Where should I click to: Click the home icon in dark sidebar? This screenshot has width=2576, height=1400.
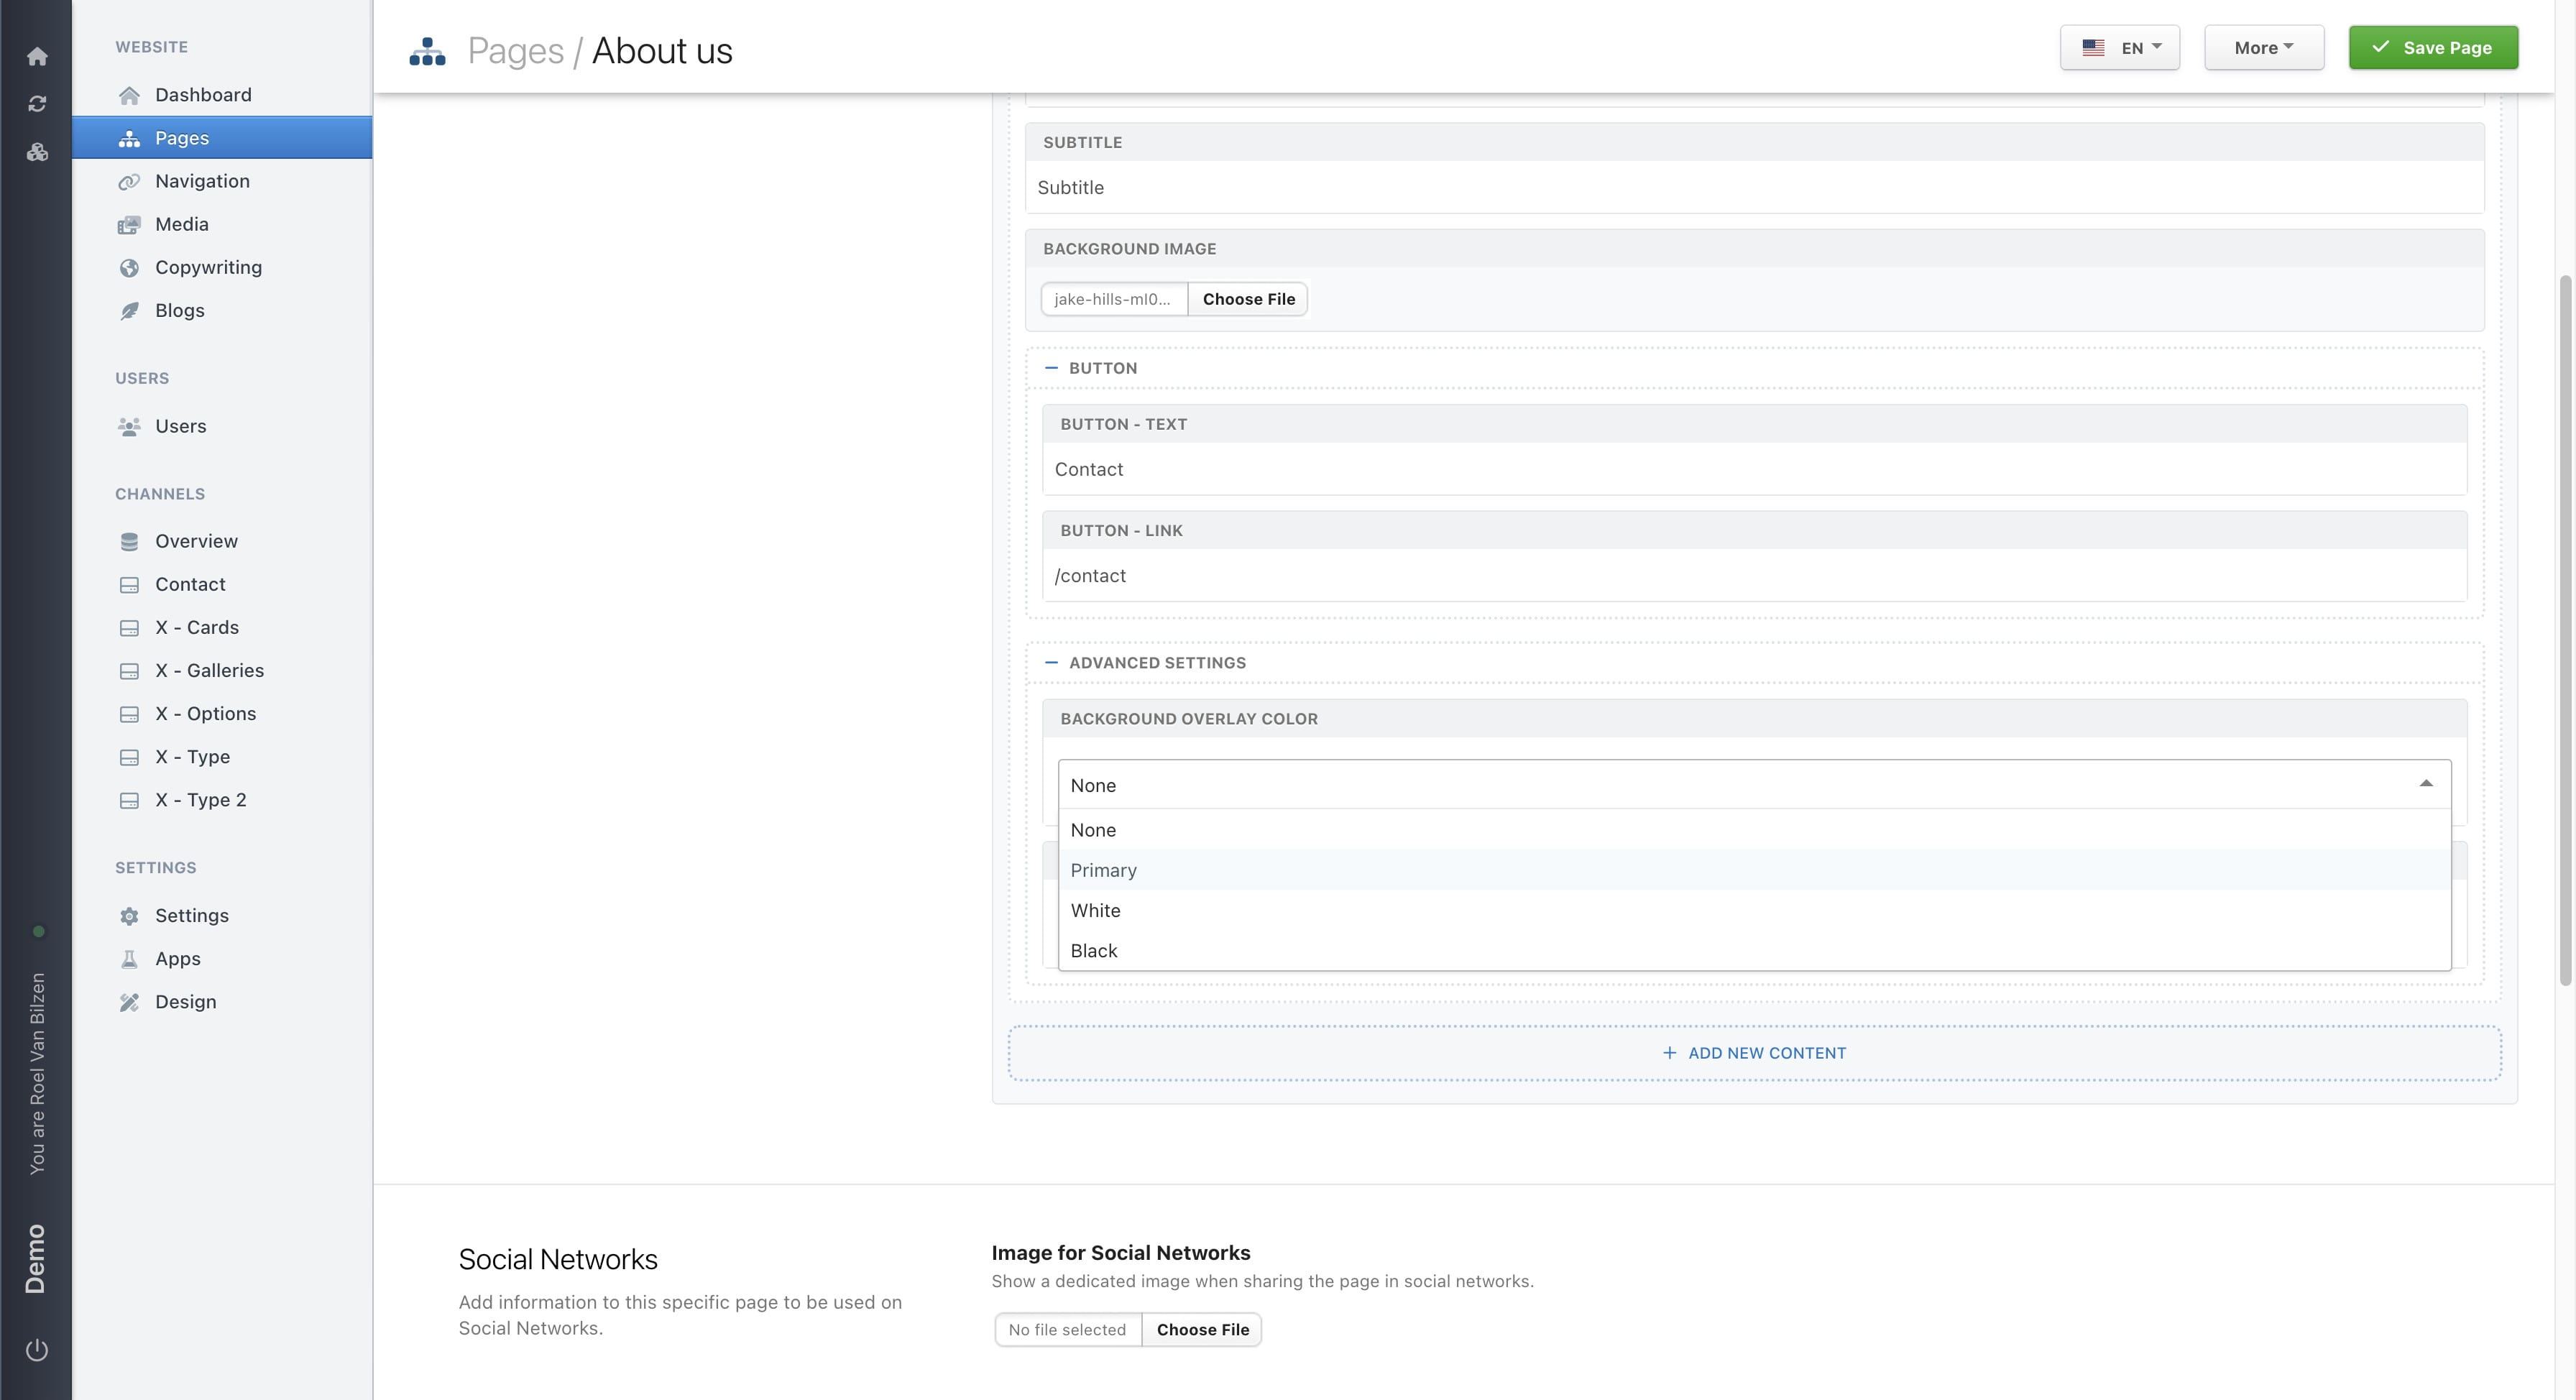(x=37, y=56)
